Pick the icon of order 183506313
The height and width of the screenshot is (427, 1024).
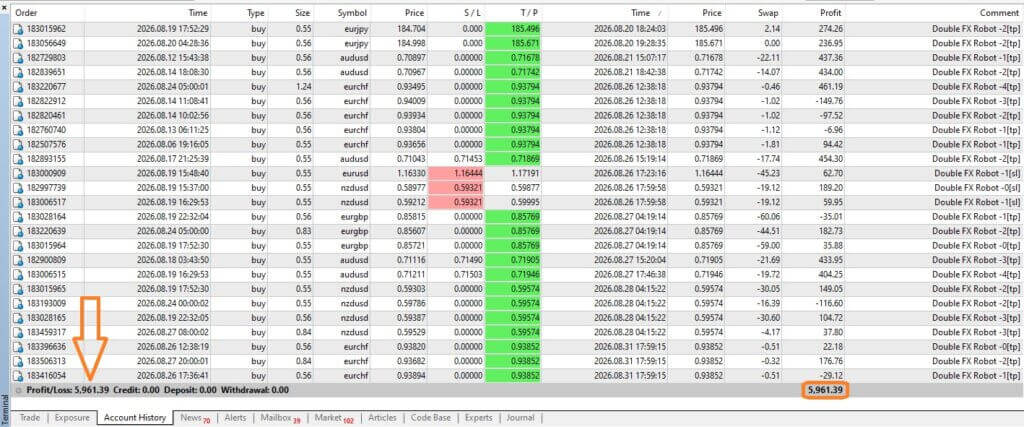(x=18, y=360)
